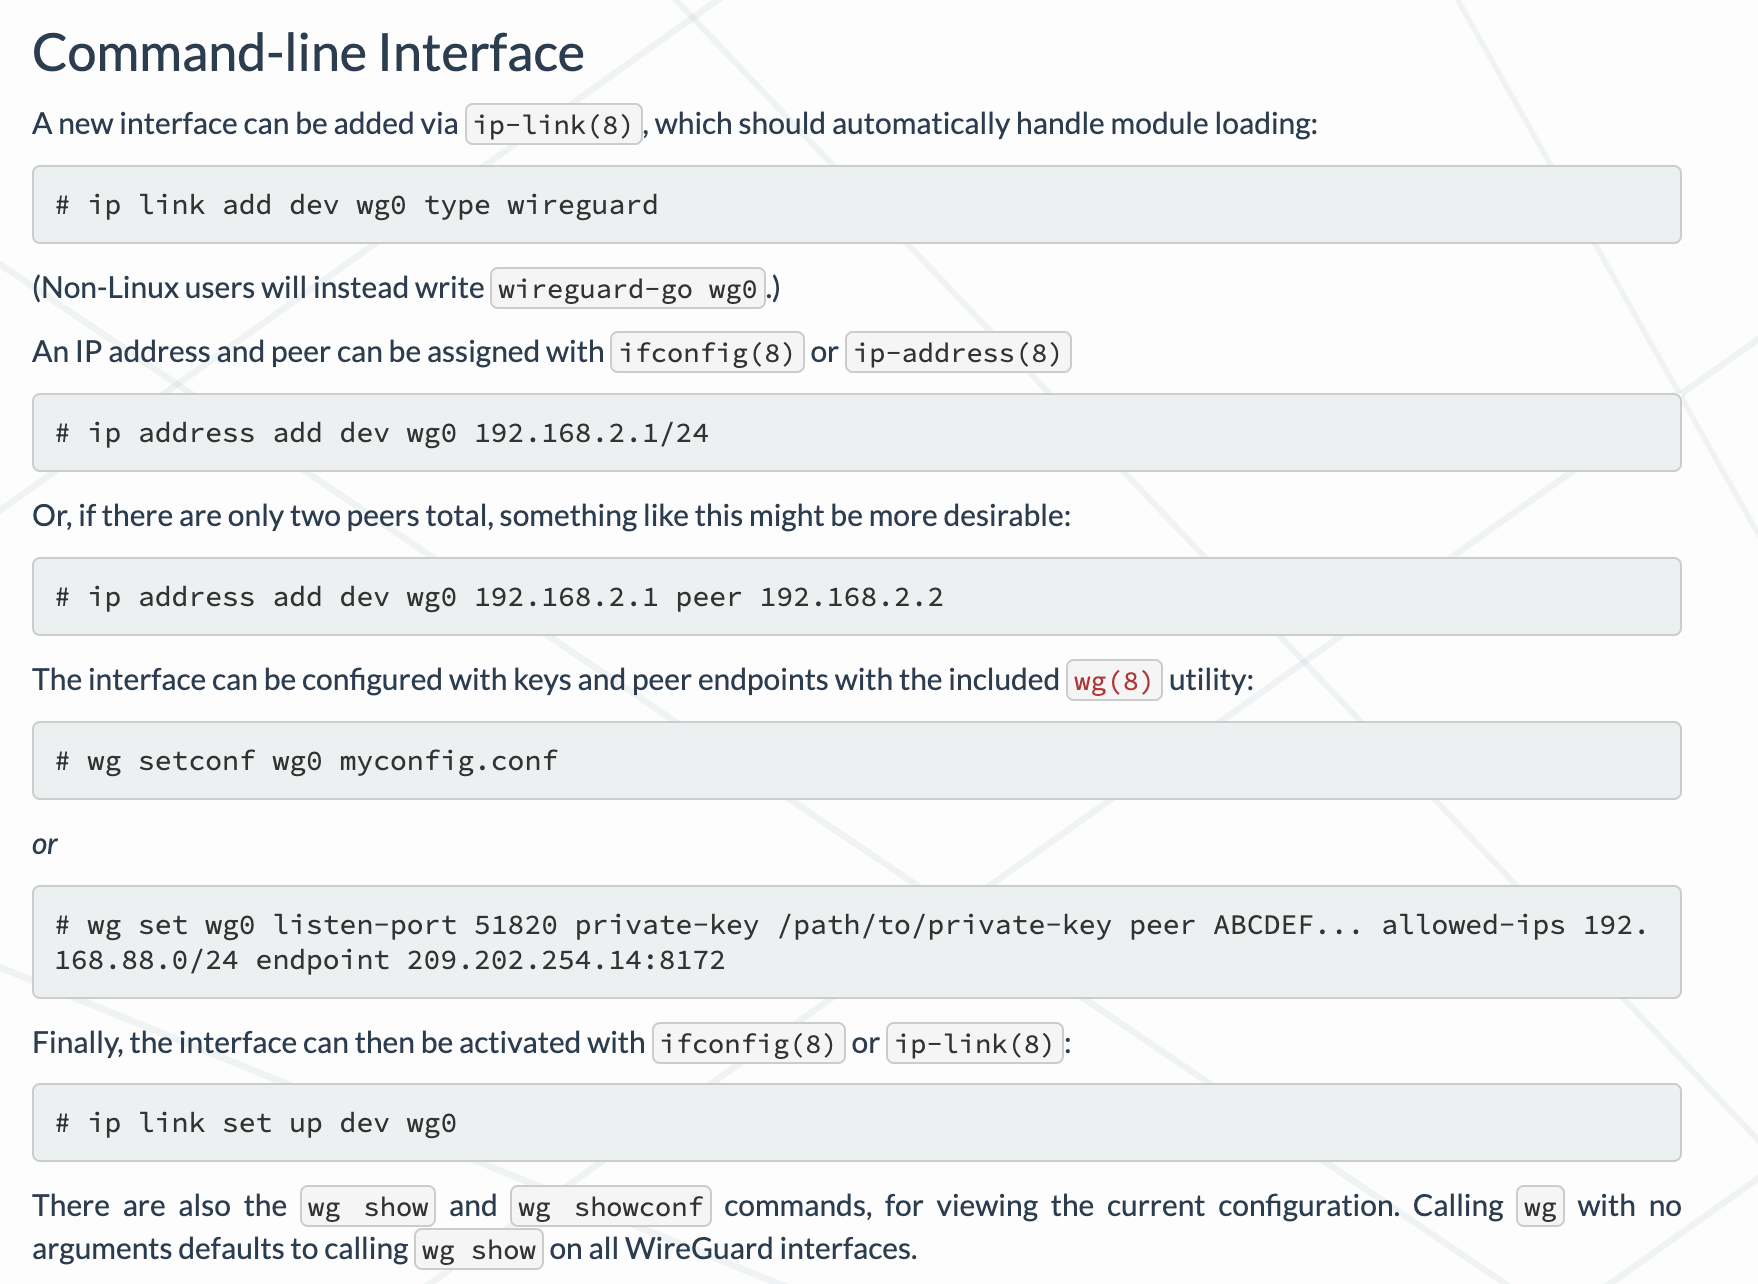Click the 'wg show' code in the last line
The image size is (1758, 1284).
click(479, 1250)
